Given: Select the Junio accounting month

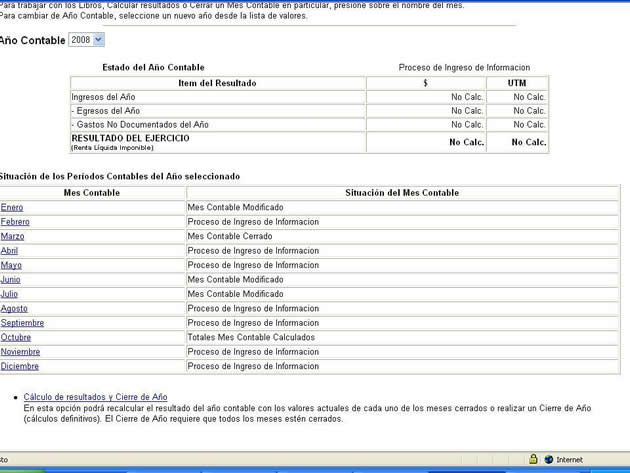Looking at the screenshot, I should [x=10, y=280].
